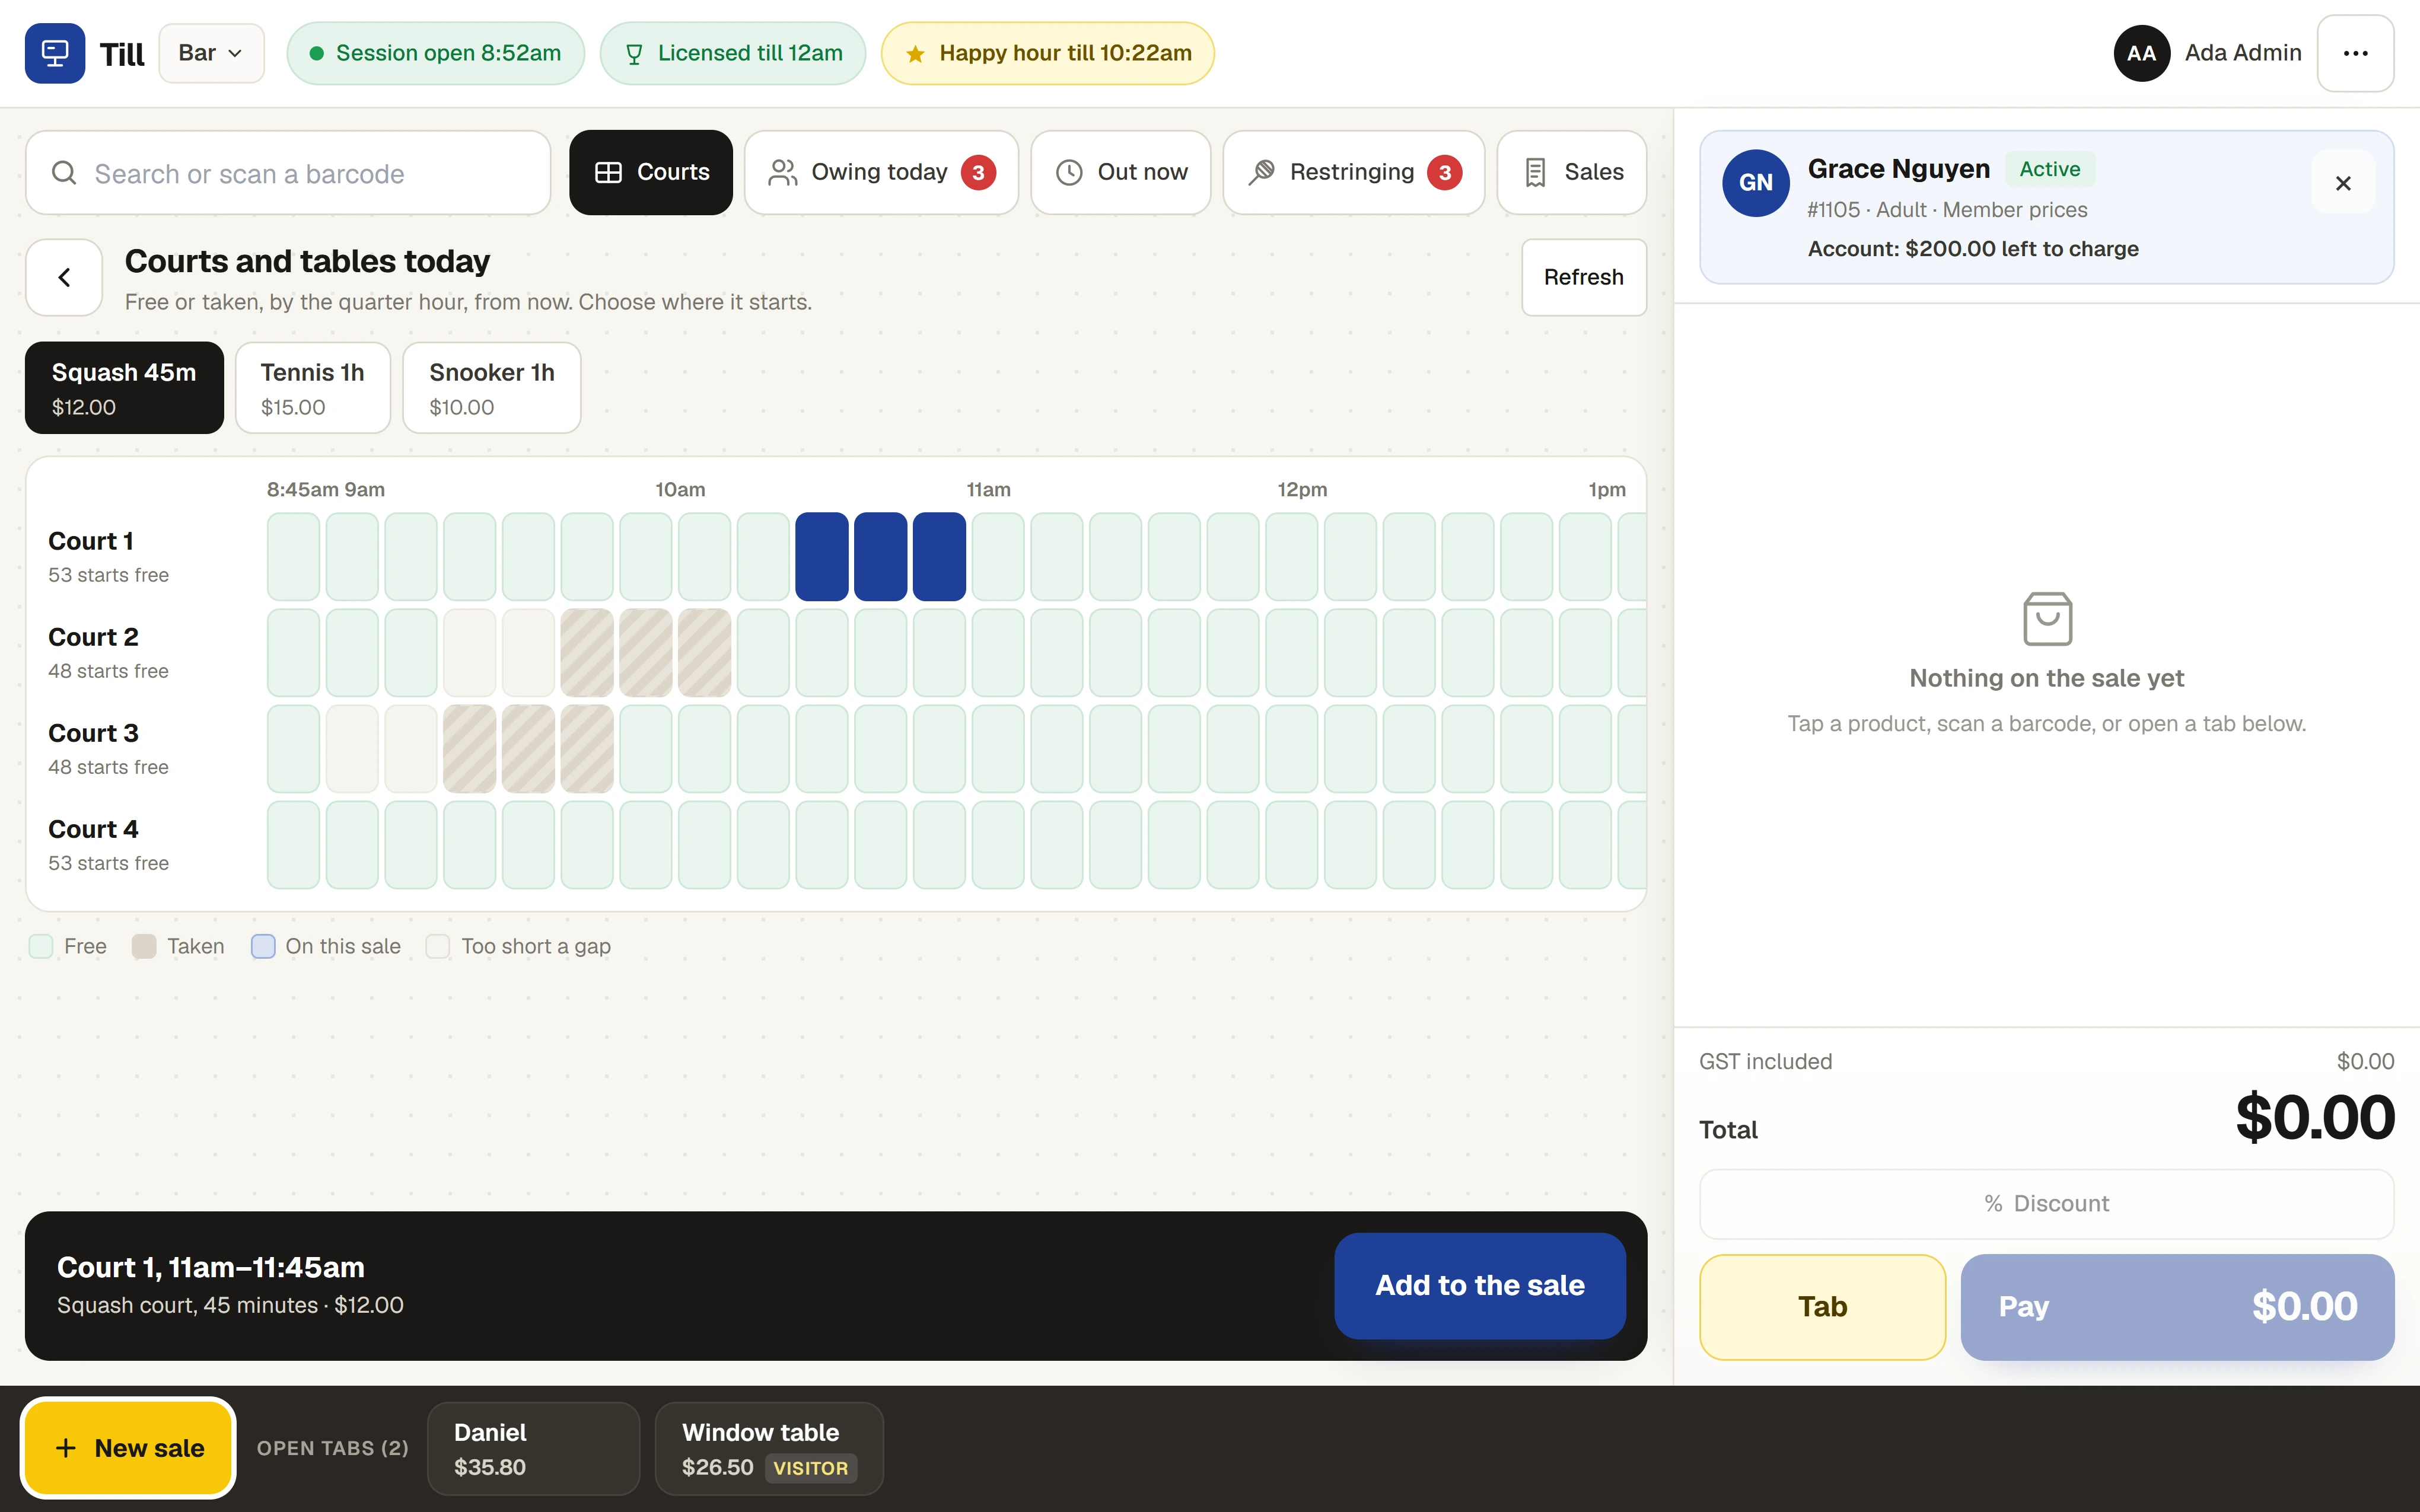Click the Taken legend swatch
The image size is (2420, 1512).
(144, 946)
